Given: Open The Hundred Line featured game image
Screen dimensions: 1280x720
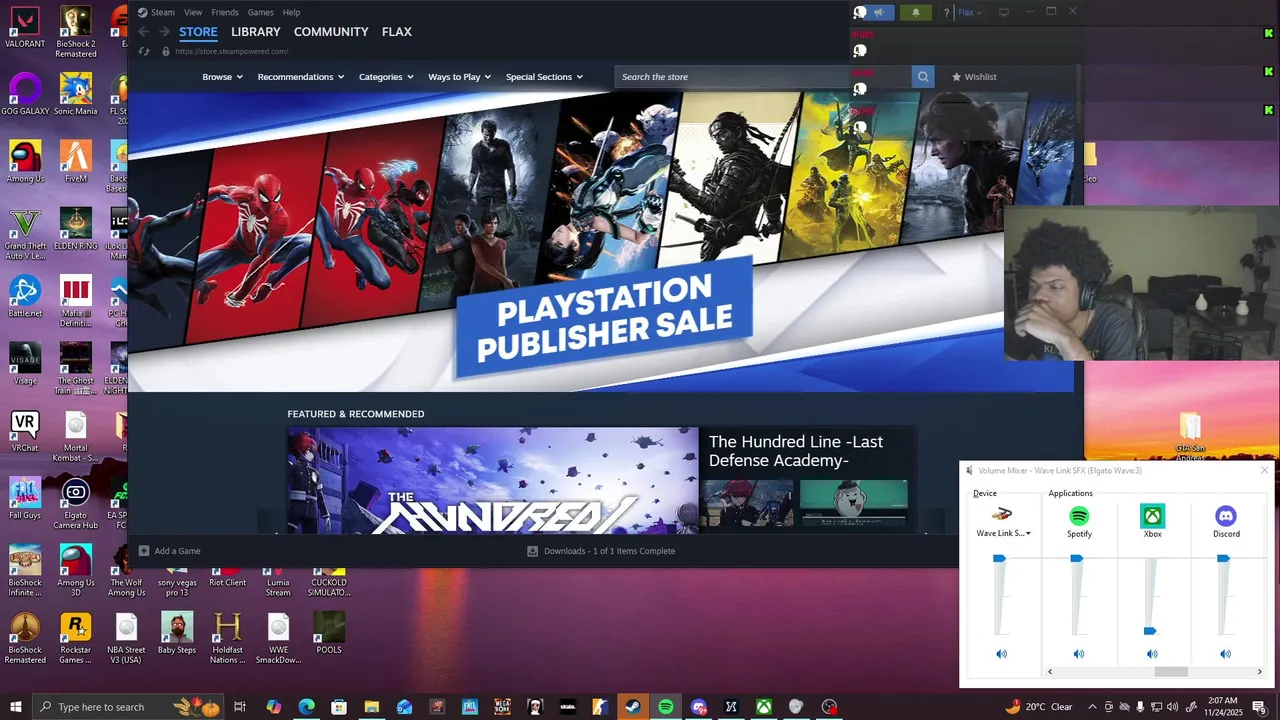Looking at the screenshot, I should coord(493,480).
